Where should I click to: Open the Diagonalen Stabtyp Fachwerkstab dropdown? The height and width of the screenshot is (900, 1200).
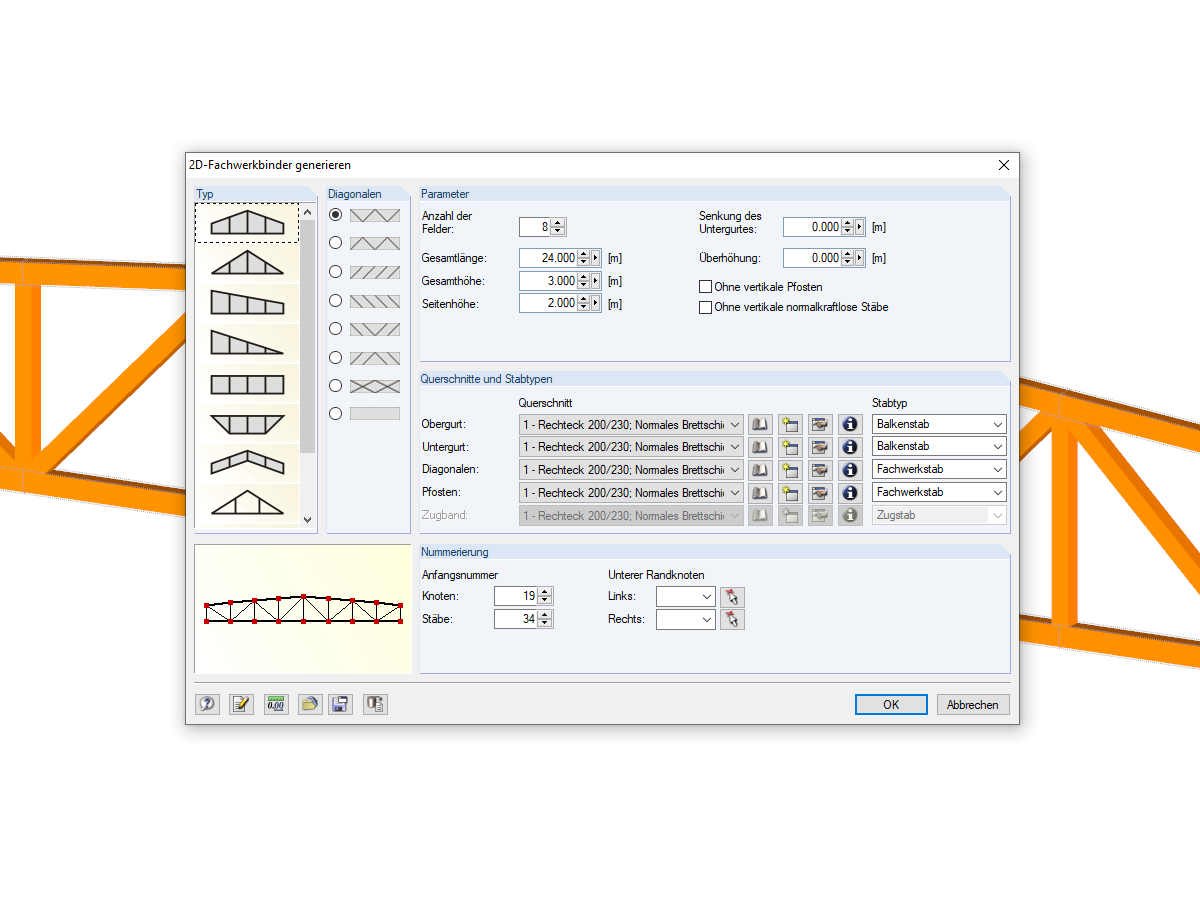click(939, 470)
